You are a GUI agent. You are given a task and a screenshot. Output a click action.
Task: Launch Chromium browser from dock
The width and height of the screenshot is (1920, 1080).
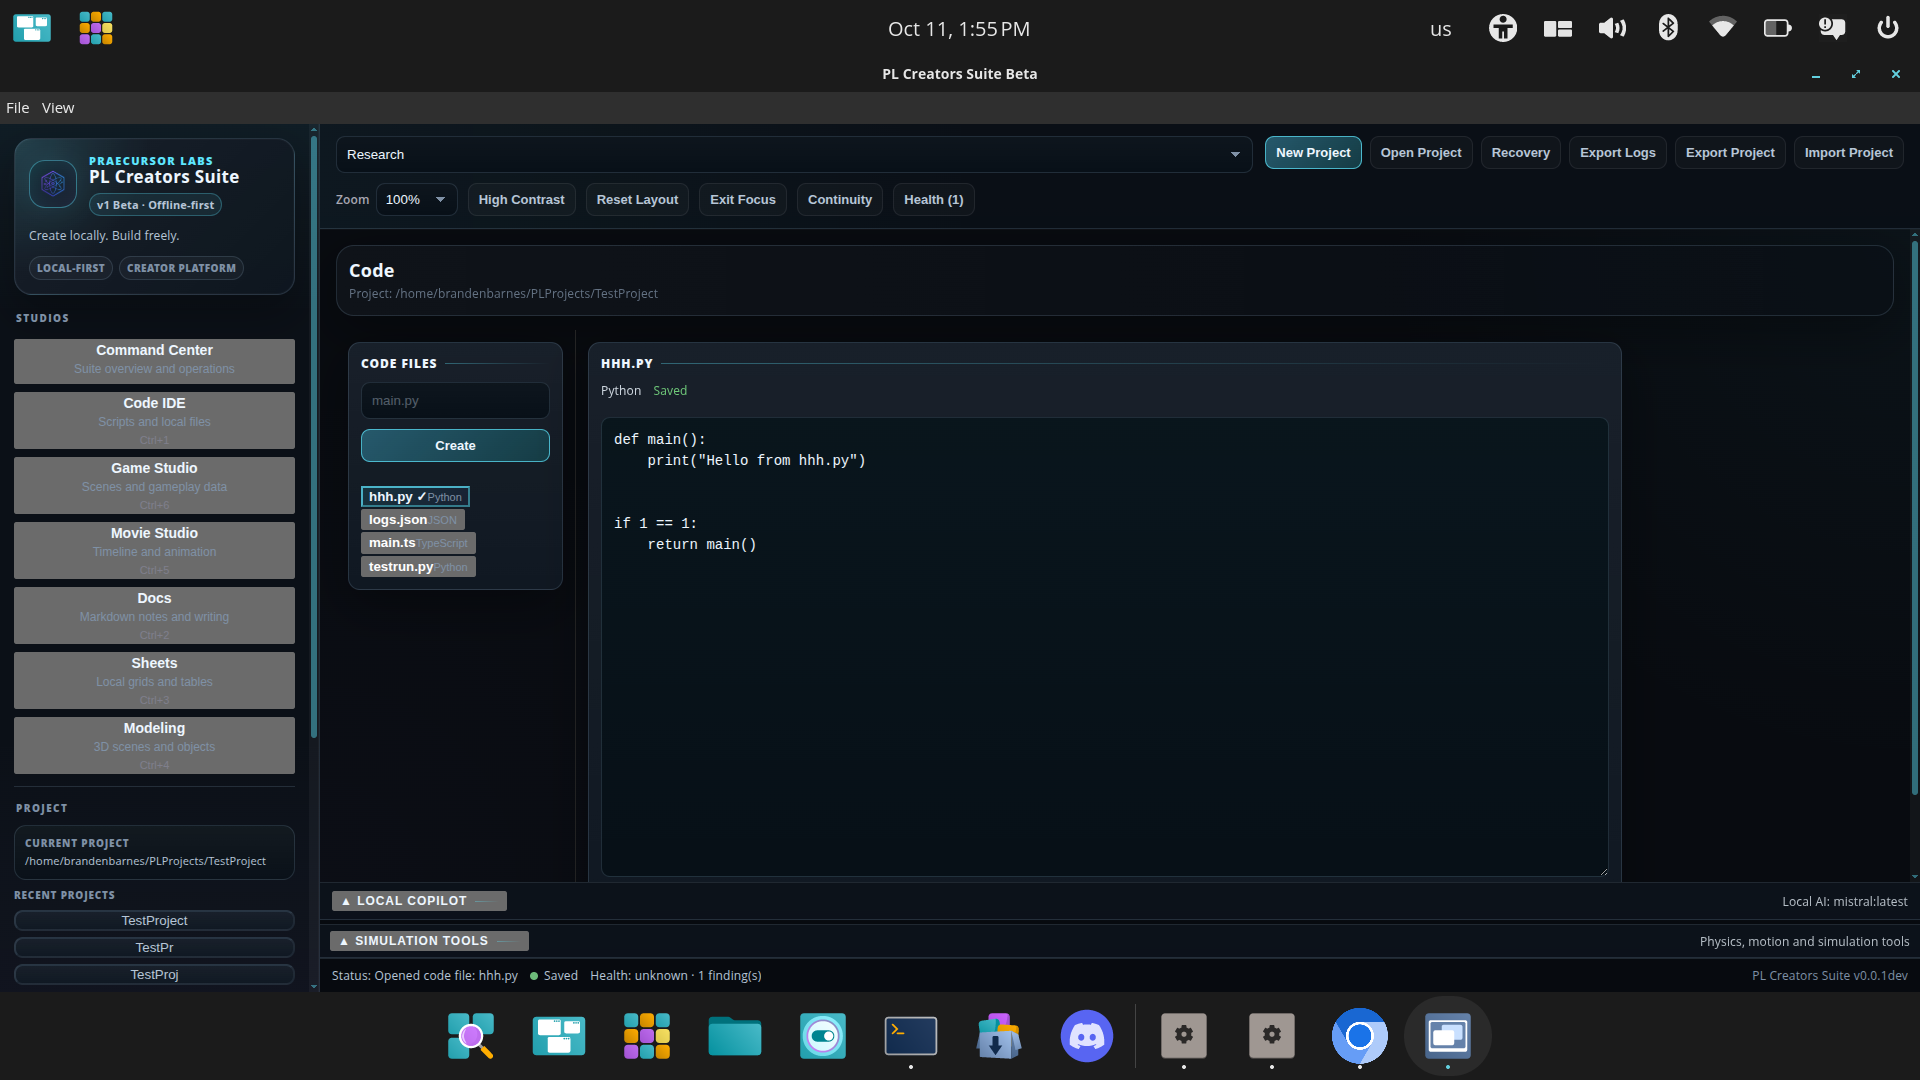point(1360,1036)
